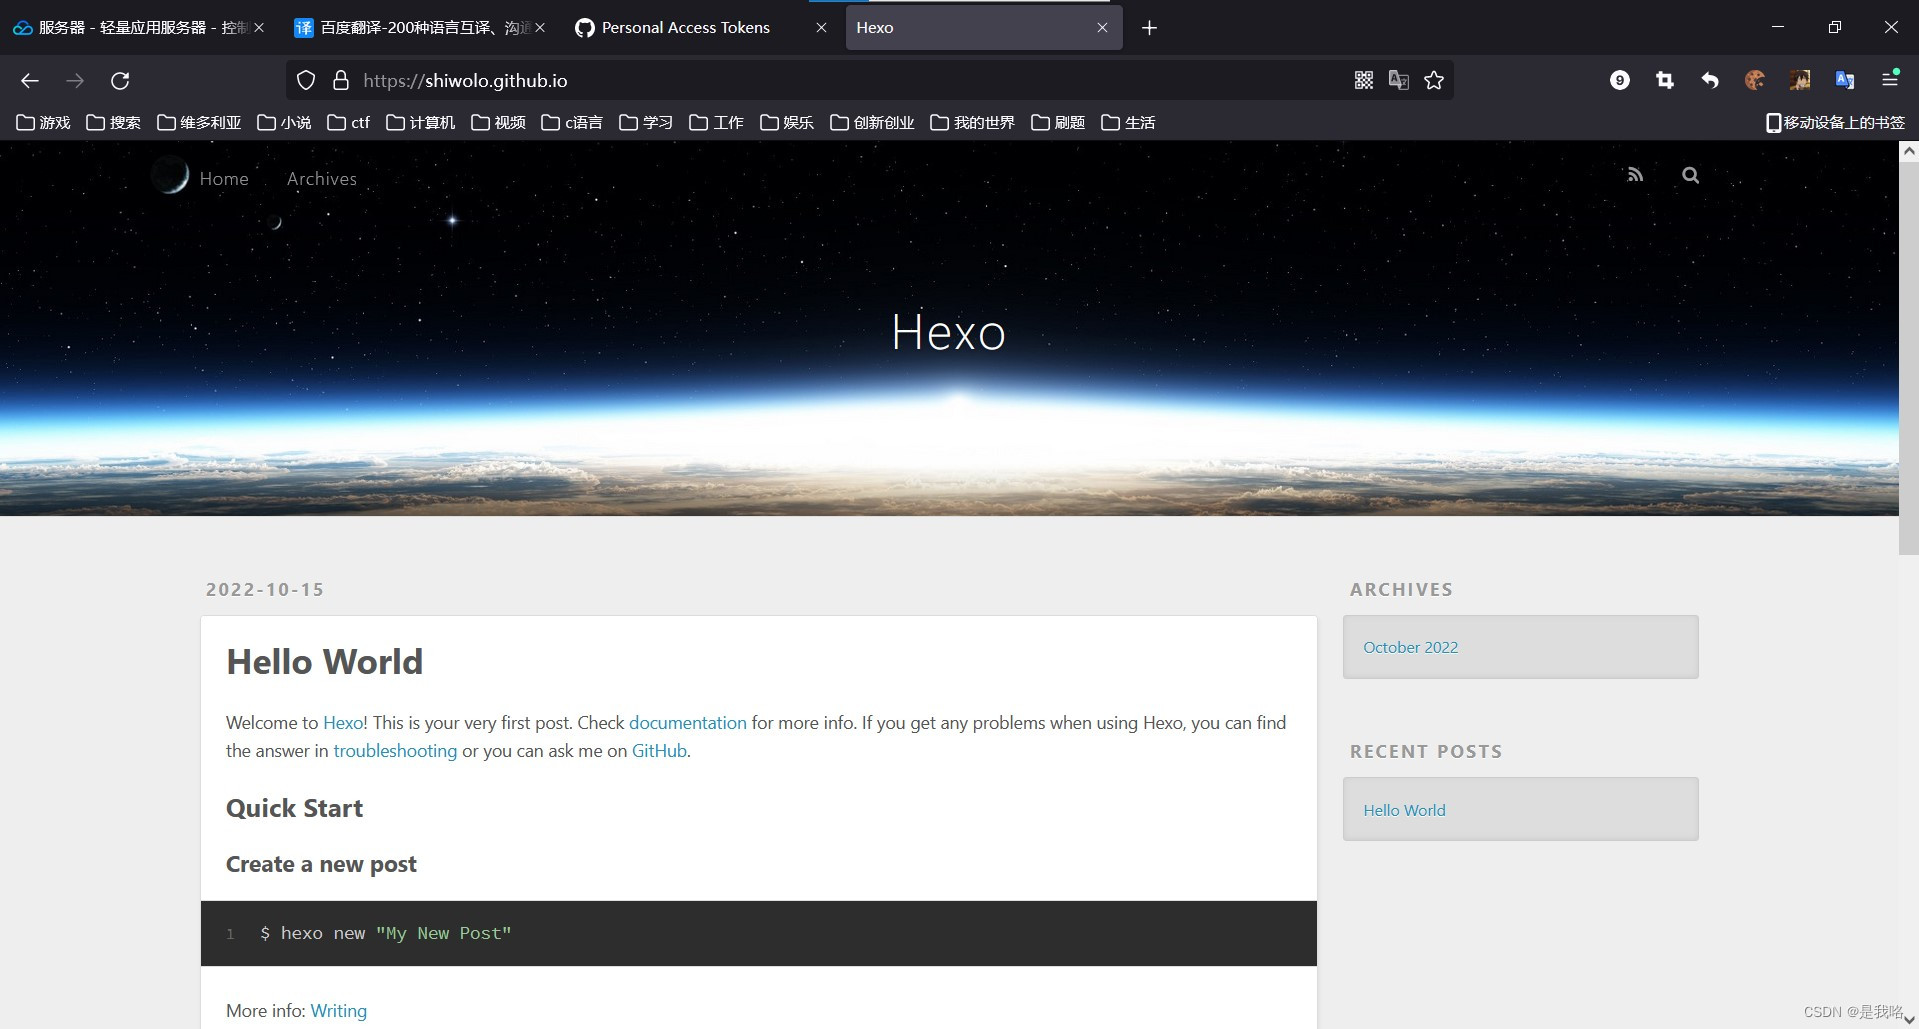Image resolution: width=1919 pixels, height=1029 pixels.
Task: Maximize or restore the browser window
Action: [1834, 28]
